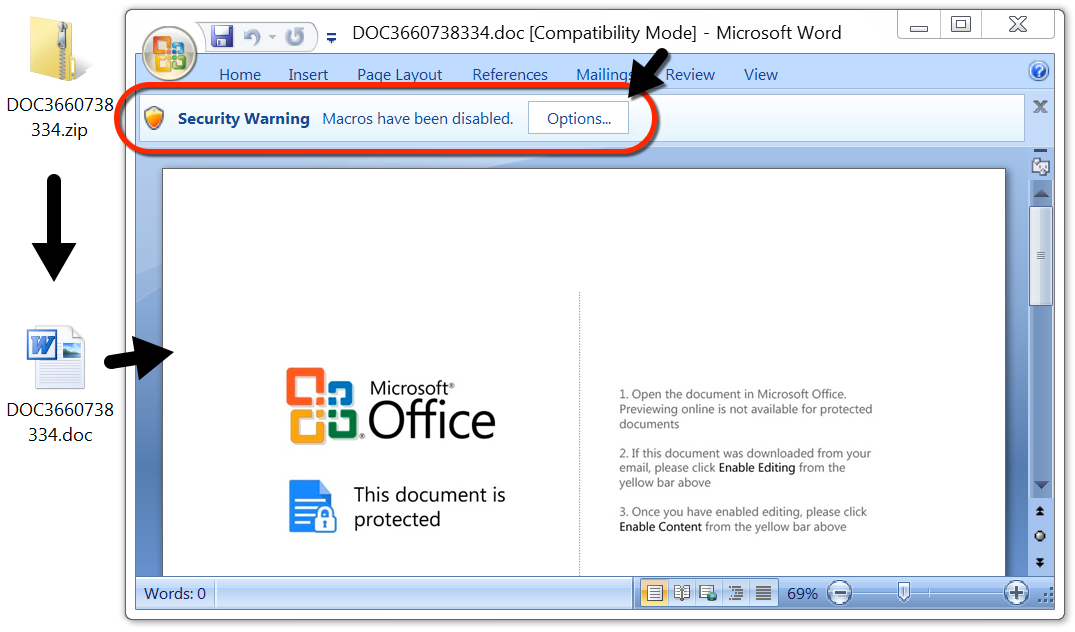Close the Microsoft Word window
This screenshot has height=632, width=1075.
[x=1018, y=25]
